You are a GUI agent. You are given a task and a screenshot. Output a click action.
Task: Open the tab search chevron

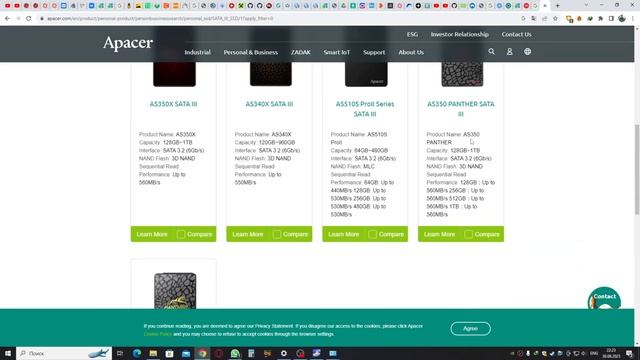pyautogui.click(x=586, y=5)
